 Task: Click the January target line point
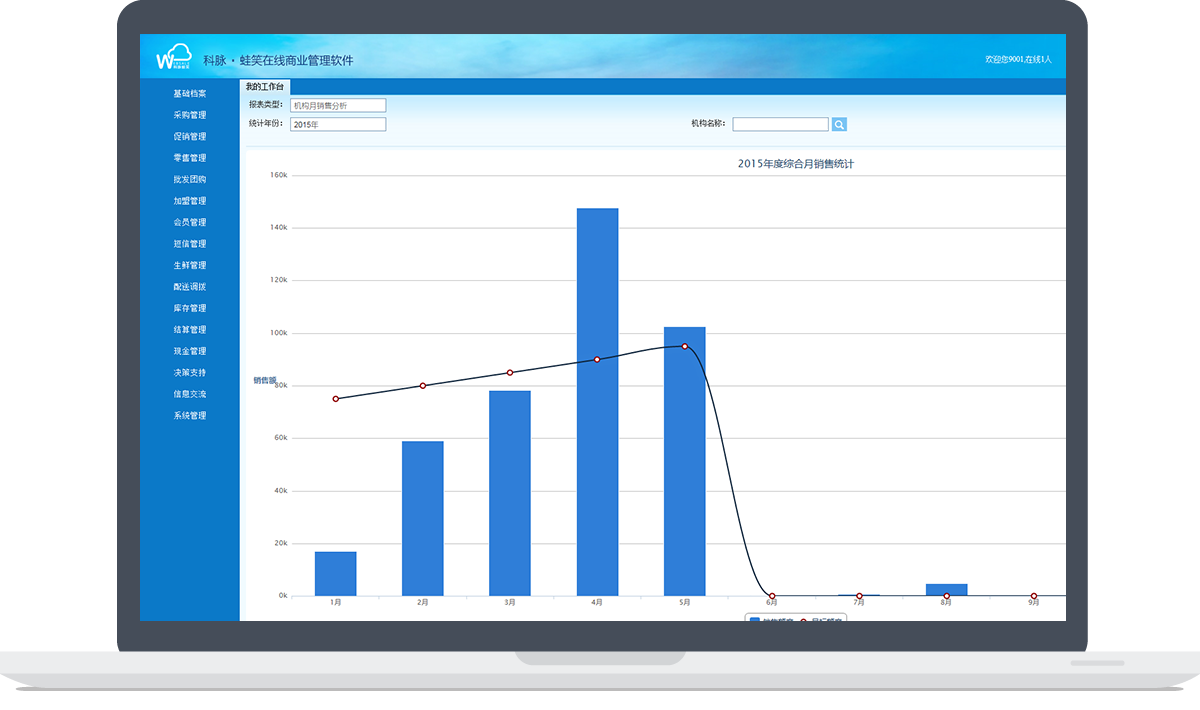(336, 399)
